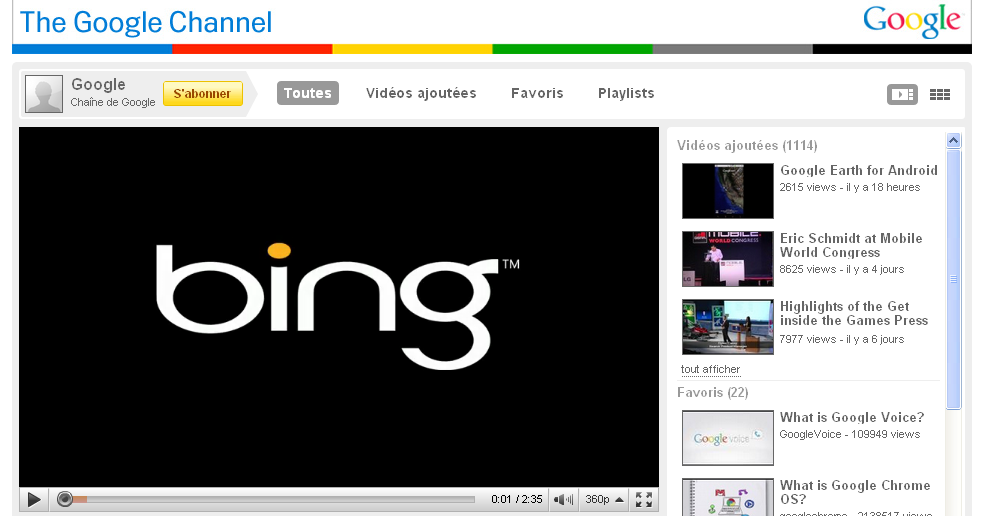The height and width of the screenshot is (516, 986).
Task: Click the 2615 views - il y a 18 heures text
Action: [x=850, y=187]
